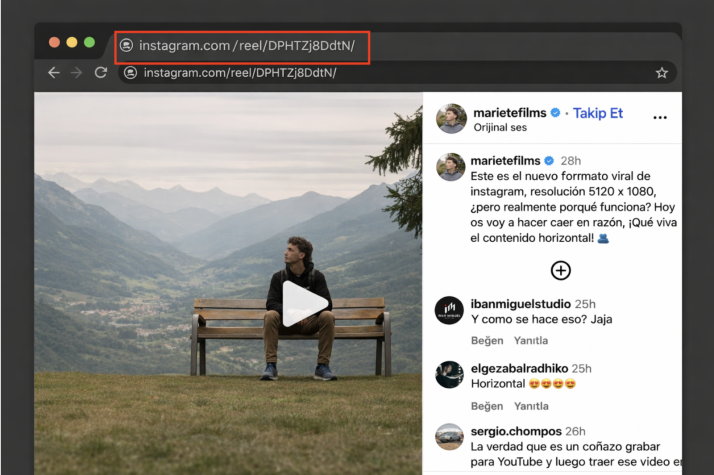Go back with the browser back arrow
The width and height of the screenshot is (714, 475).
tap(54, 72)
